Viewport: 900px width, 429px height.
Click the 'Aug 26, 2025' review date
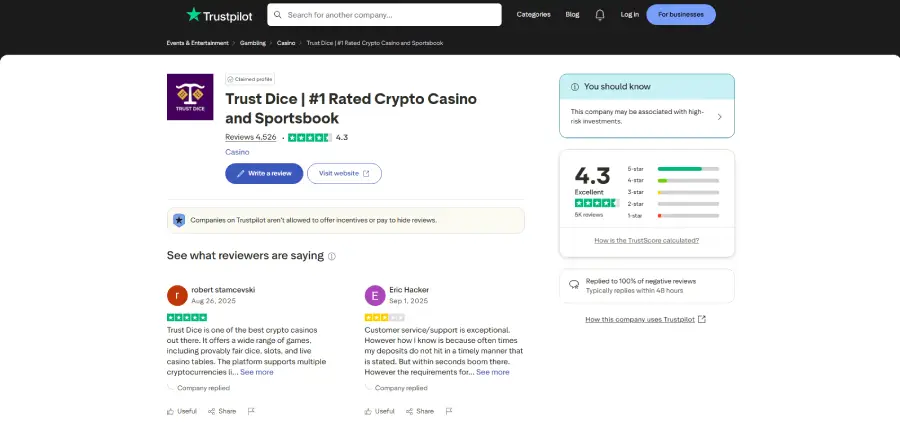pyautogui.click(x=214, y=301)
